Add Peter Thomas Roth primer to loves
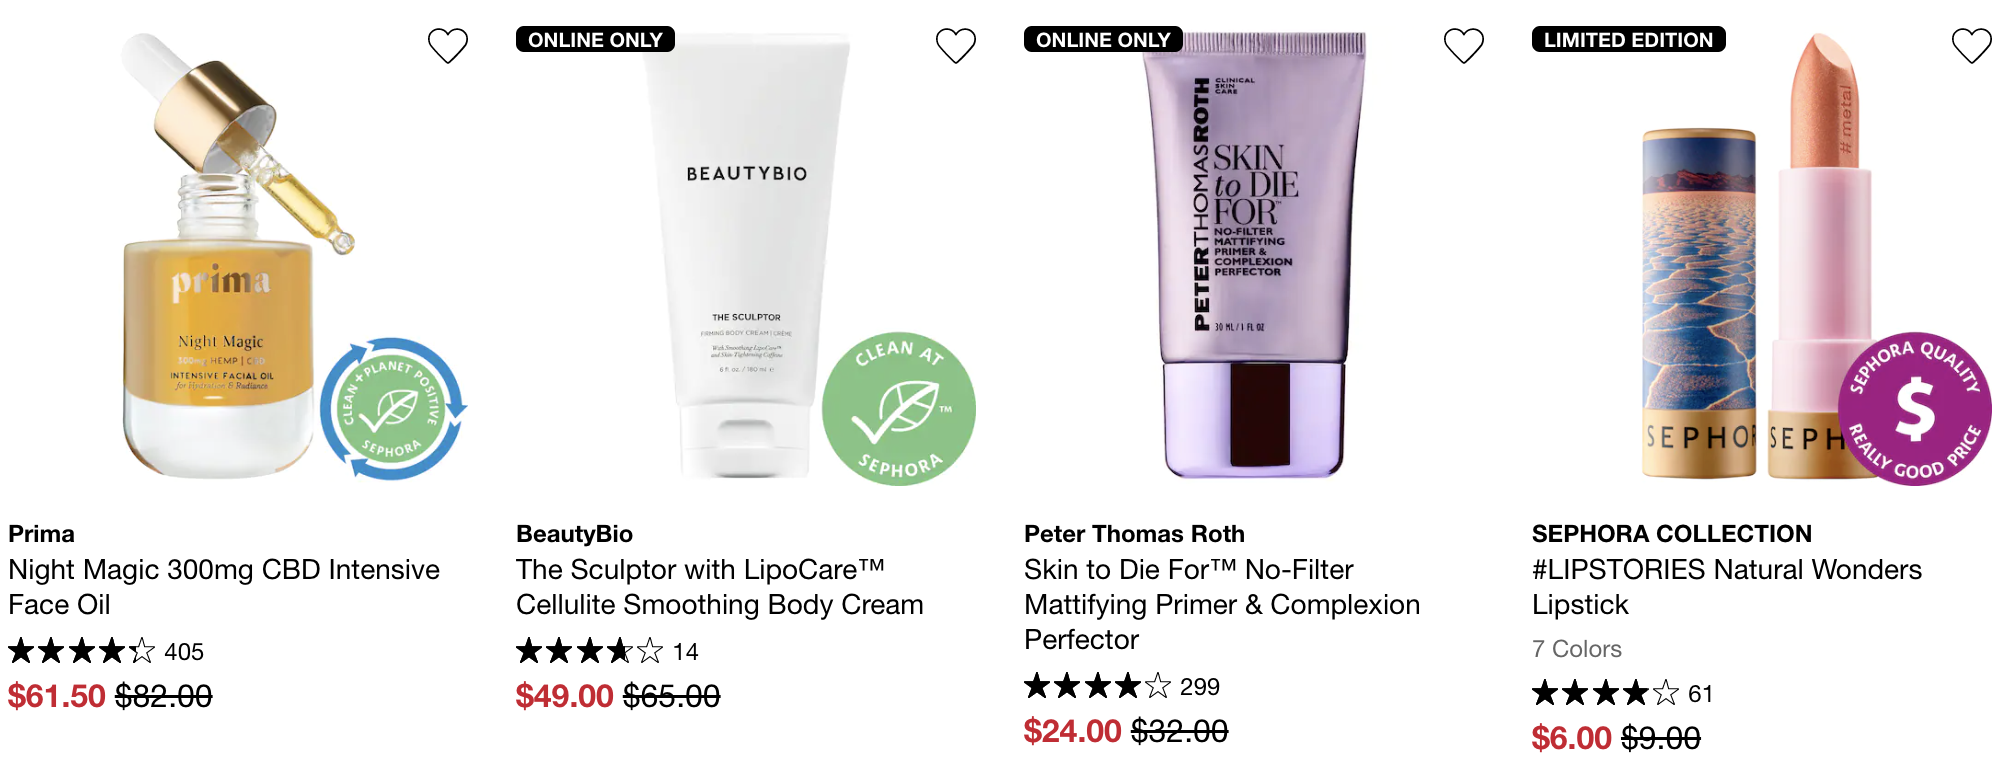 coord(1463,45)
